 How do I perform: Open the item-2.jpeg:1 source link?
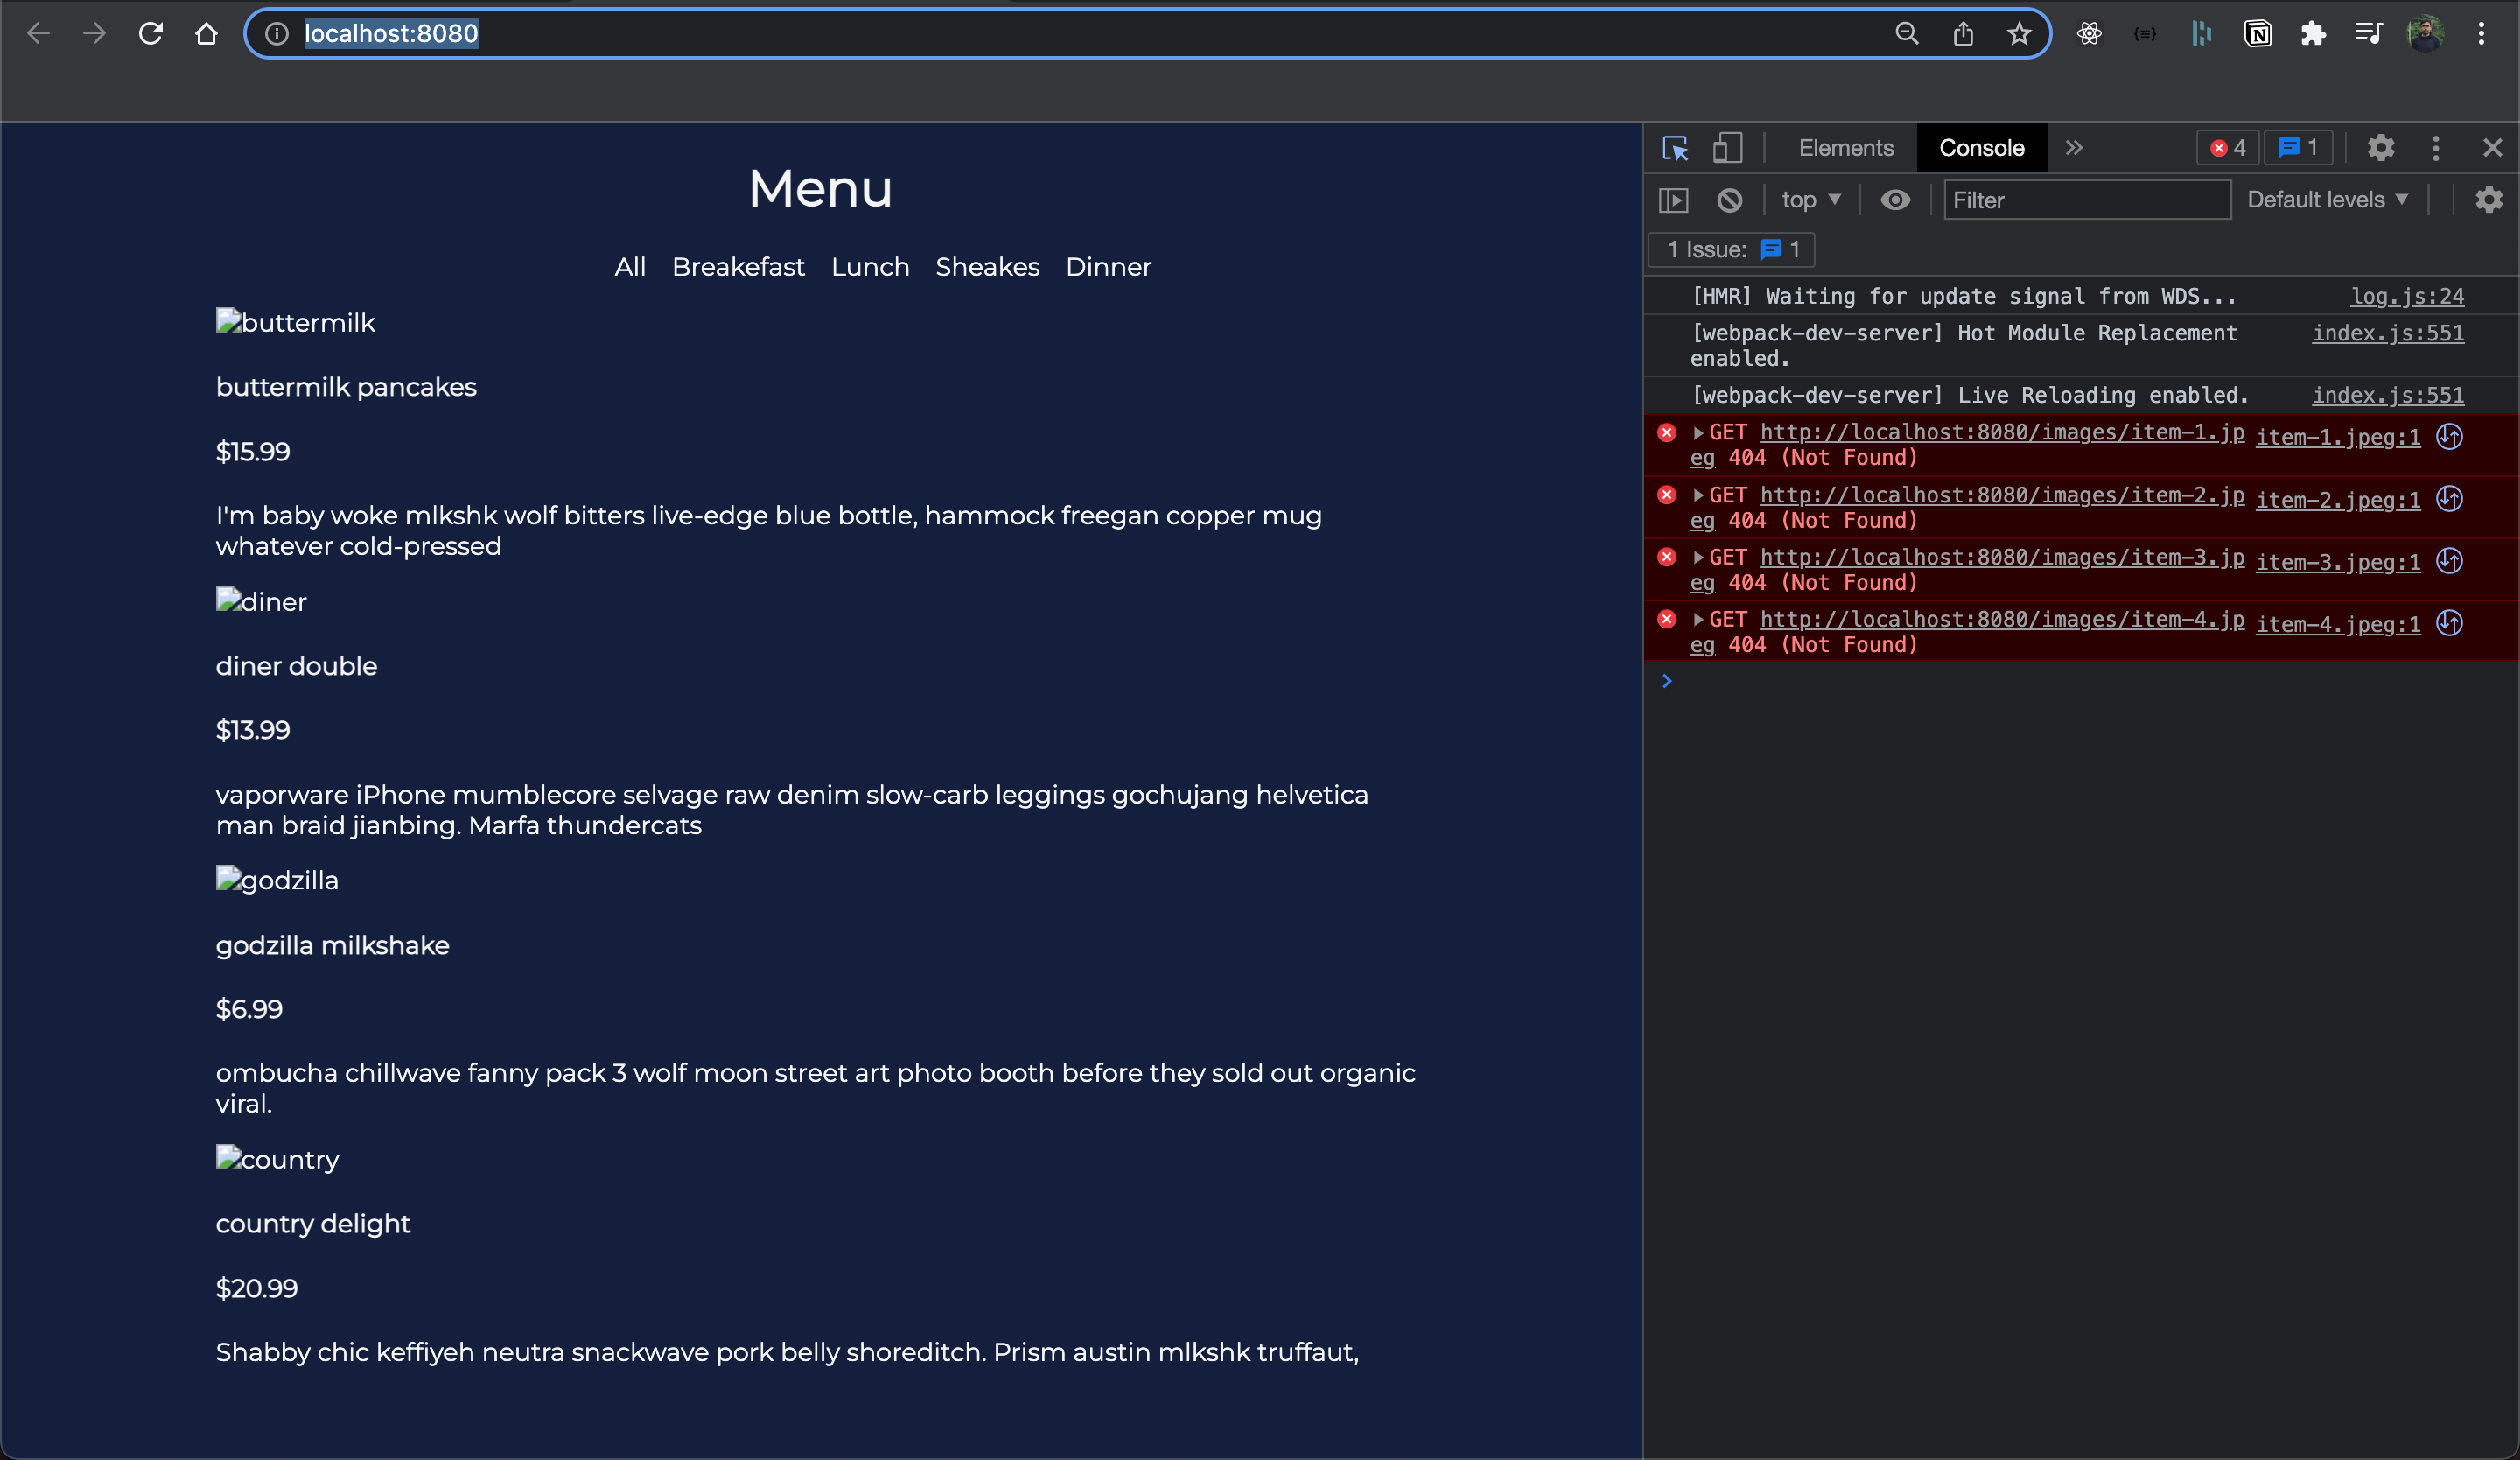[x=2338, y=500]
